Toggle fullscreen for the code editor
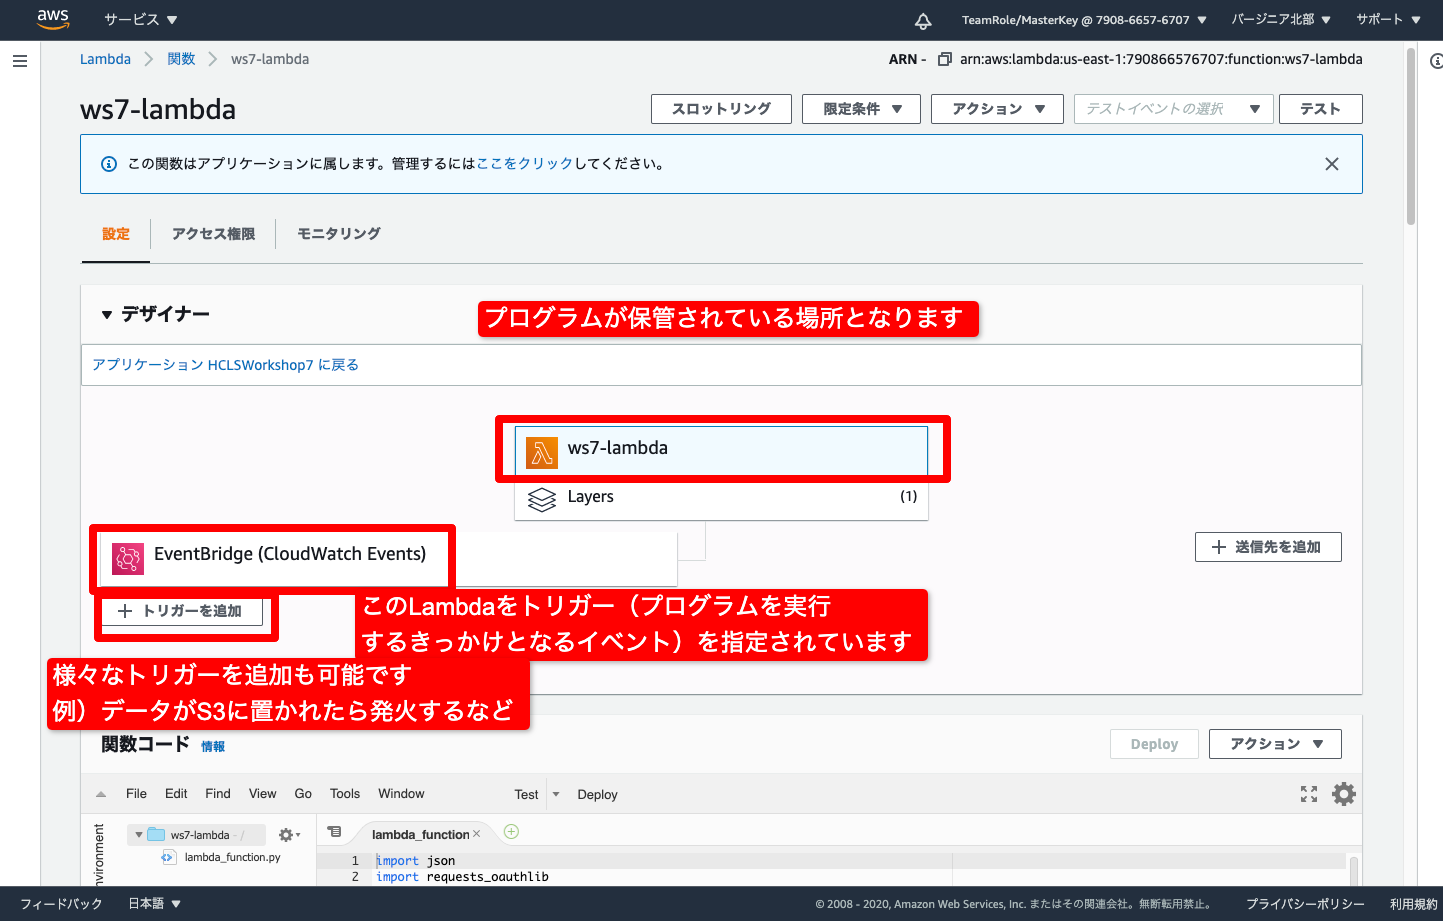 pos(1308,794)
